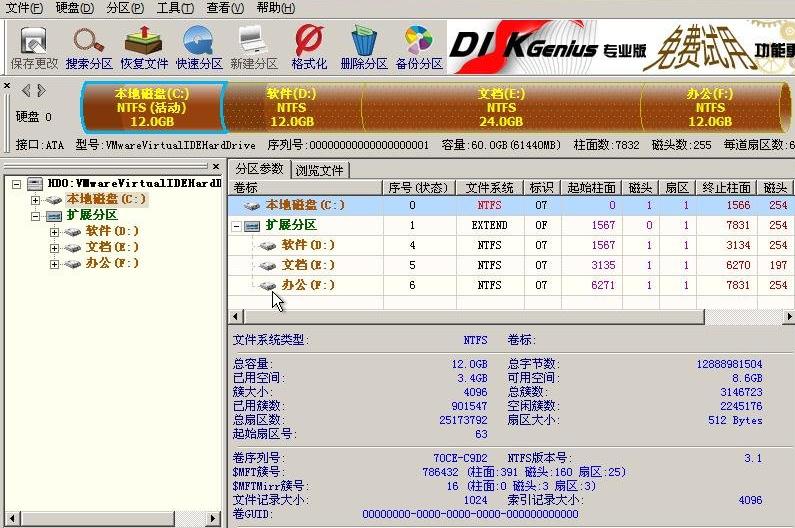Open the 硬盘(D) menu
795x528 pixels.
[x=74, y=8]
